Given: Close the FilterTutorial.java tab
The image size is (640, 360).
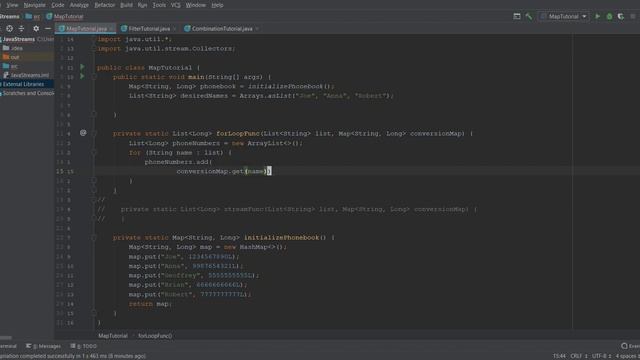Looking at the screenshot, I should click(175, 29).
